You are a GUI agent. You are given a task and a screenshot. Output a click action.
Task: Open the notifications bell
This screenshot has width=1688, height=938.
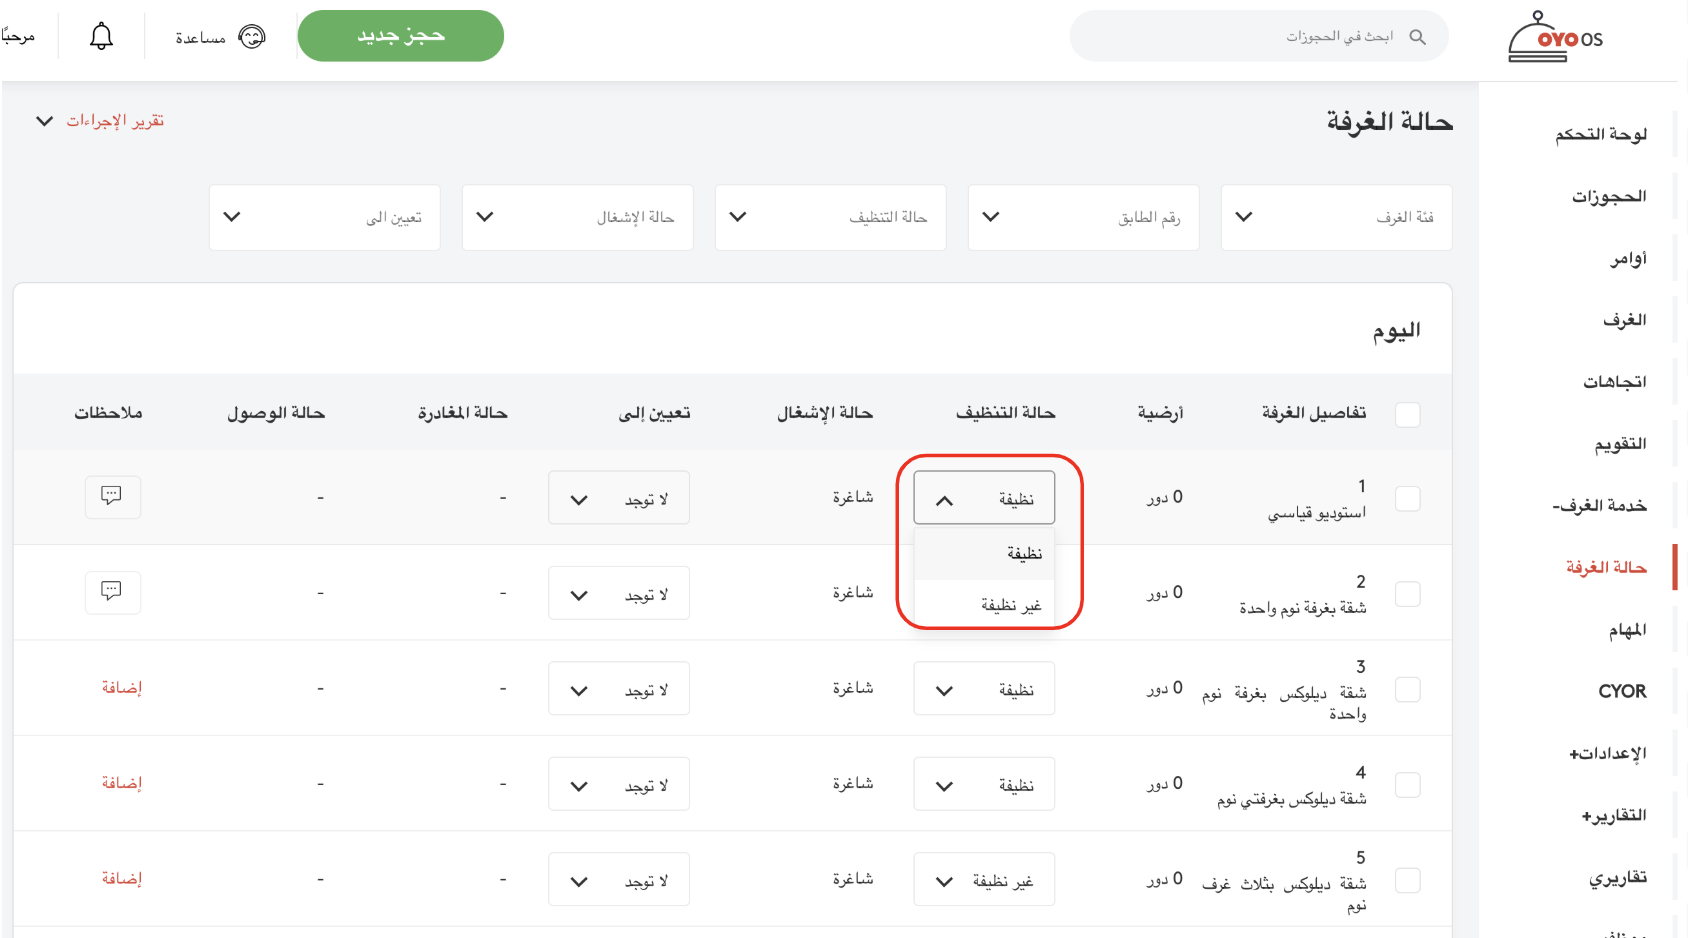coord(101,37)
